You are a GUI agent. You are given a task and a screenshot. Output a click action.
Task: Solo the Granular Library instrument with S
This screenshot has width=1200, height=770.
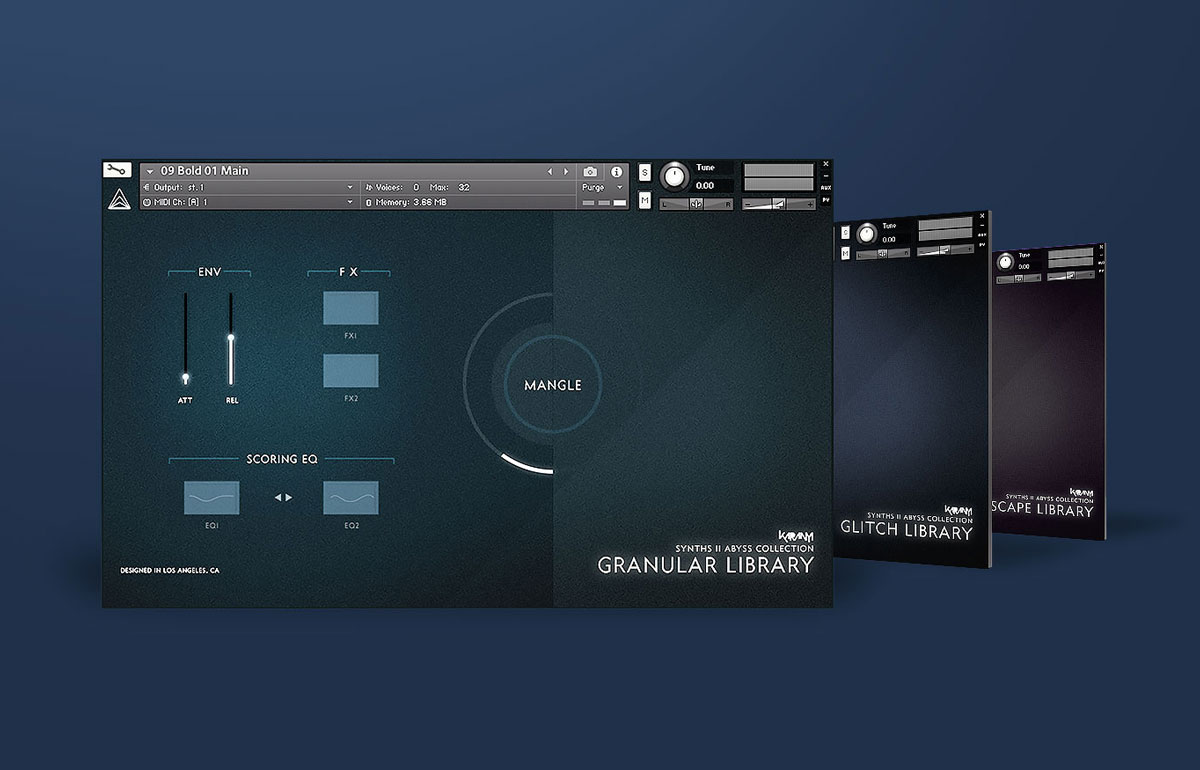644,173
